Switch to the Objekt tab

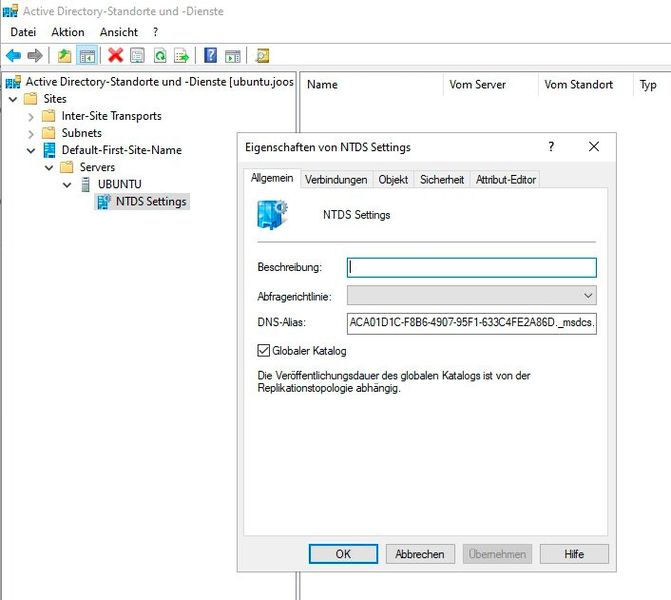pyautogui.click(x=393, y=180)
